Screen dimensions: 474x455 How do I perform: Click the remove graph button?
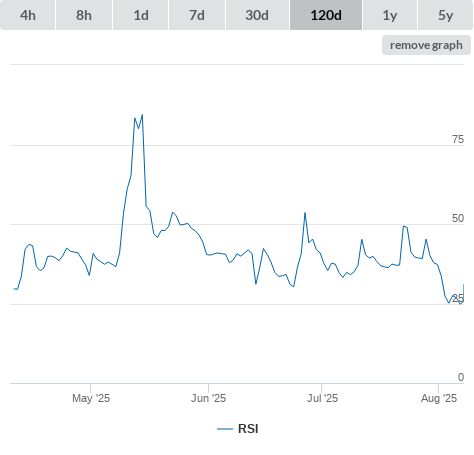pos(426,45)
